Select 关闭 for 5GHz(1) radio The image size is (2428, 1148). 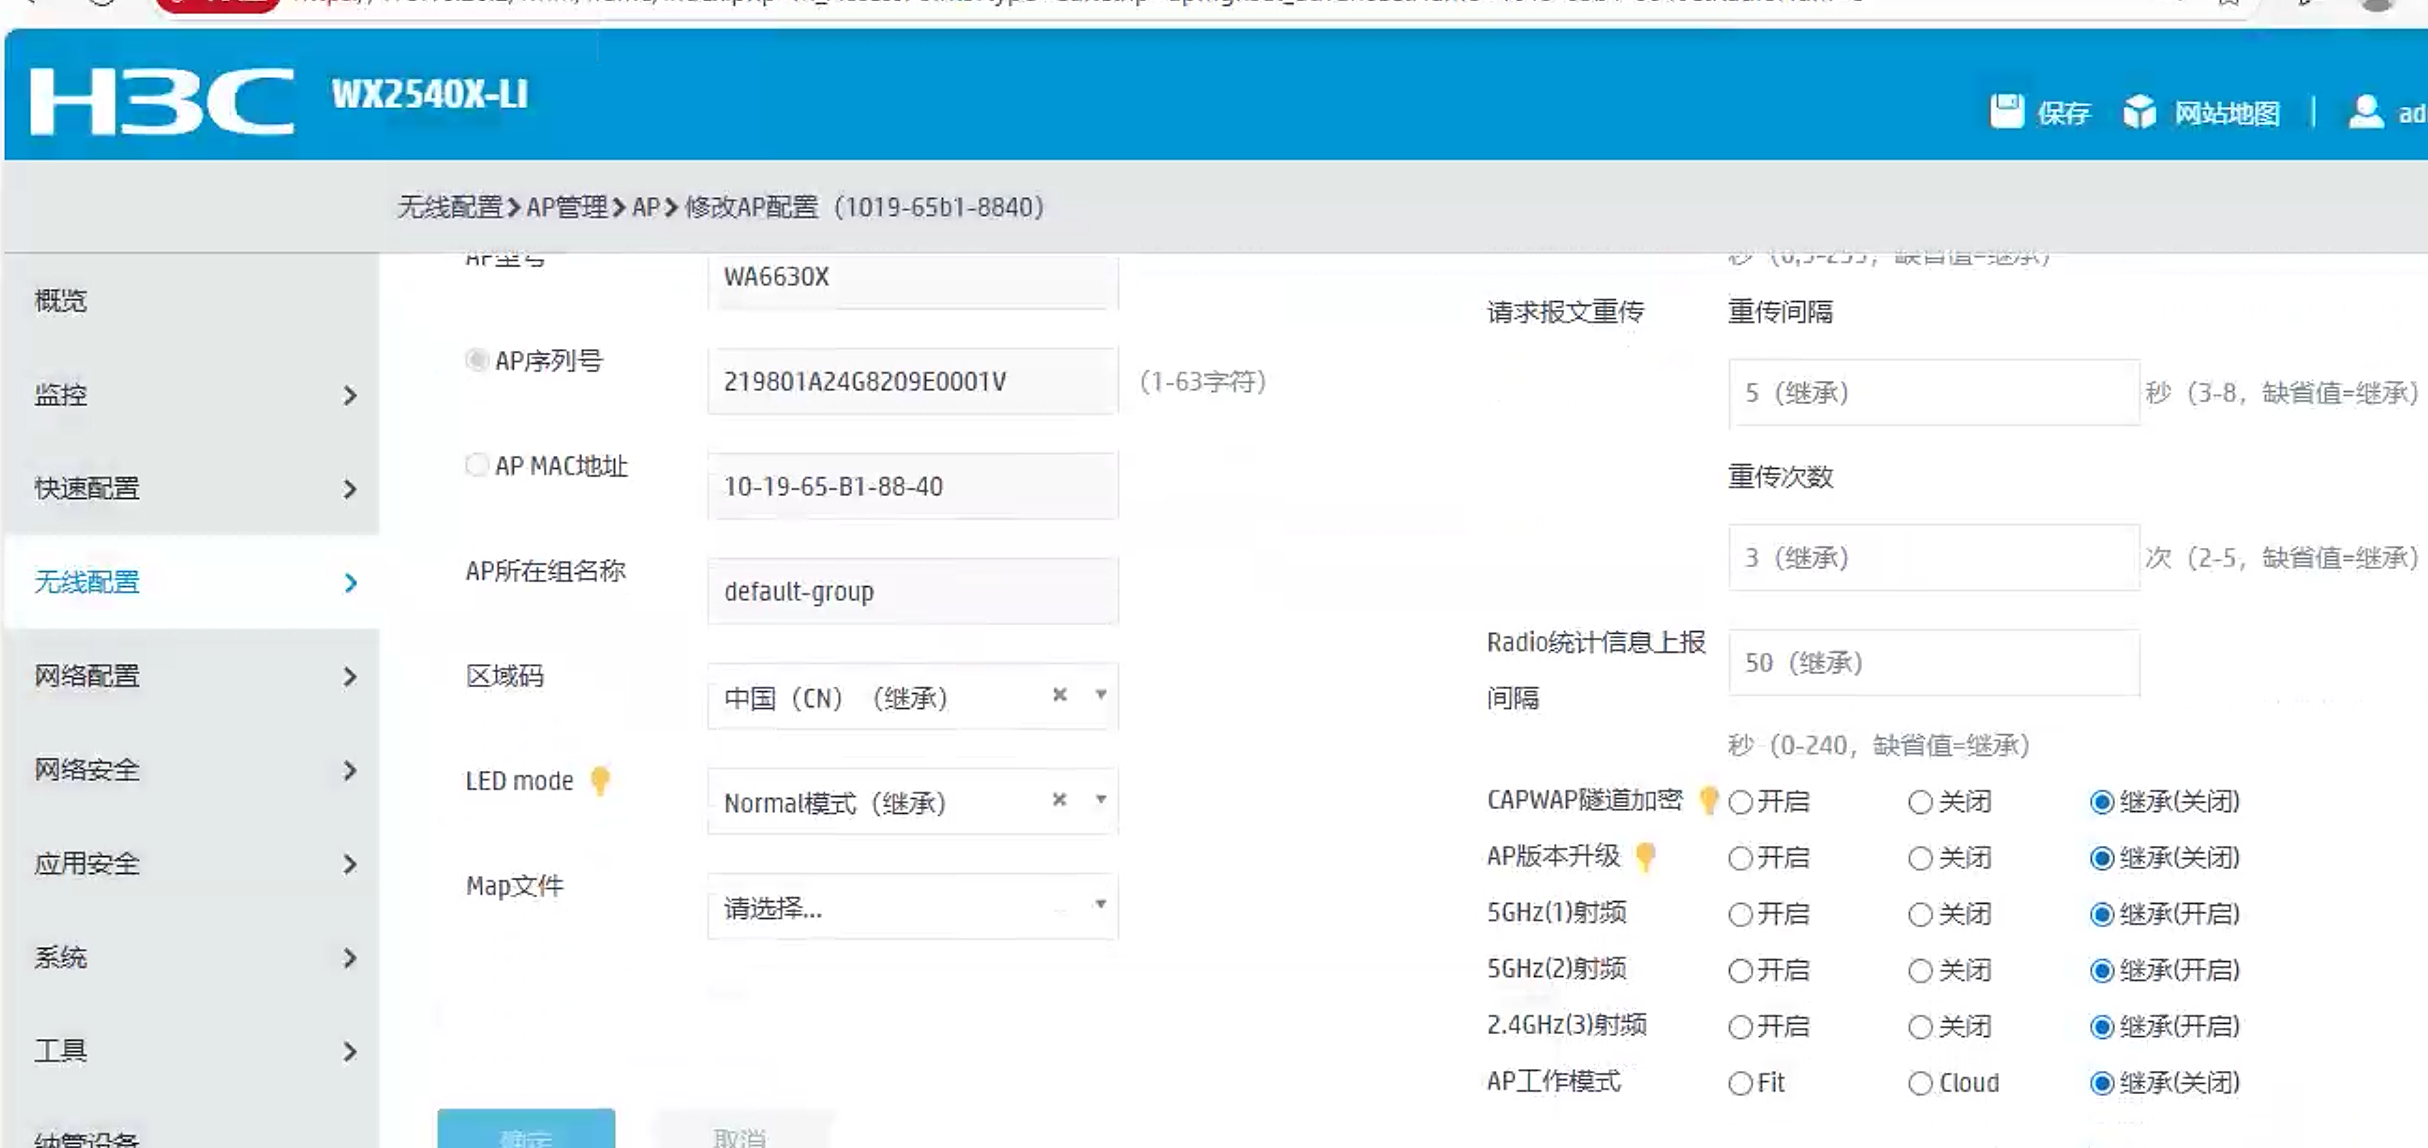[x=1919, y=914]
